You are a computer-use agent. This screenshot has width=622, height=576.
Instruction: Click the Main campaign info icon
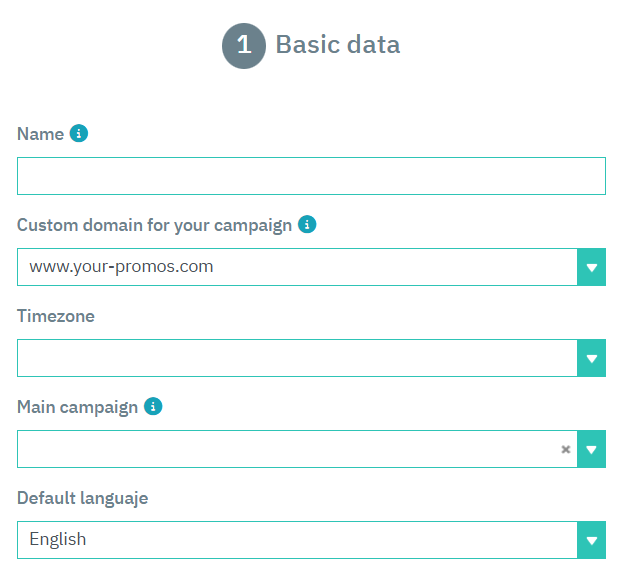pyautogui.click(x=153, y=406)
